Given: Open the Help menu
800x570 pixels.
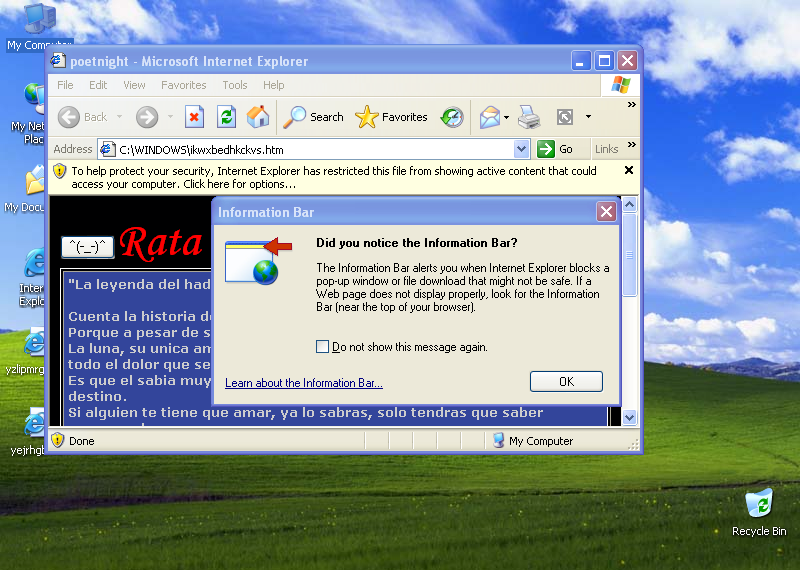Looking at the screenshot, I should click(x=273, y=85).
